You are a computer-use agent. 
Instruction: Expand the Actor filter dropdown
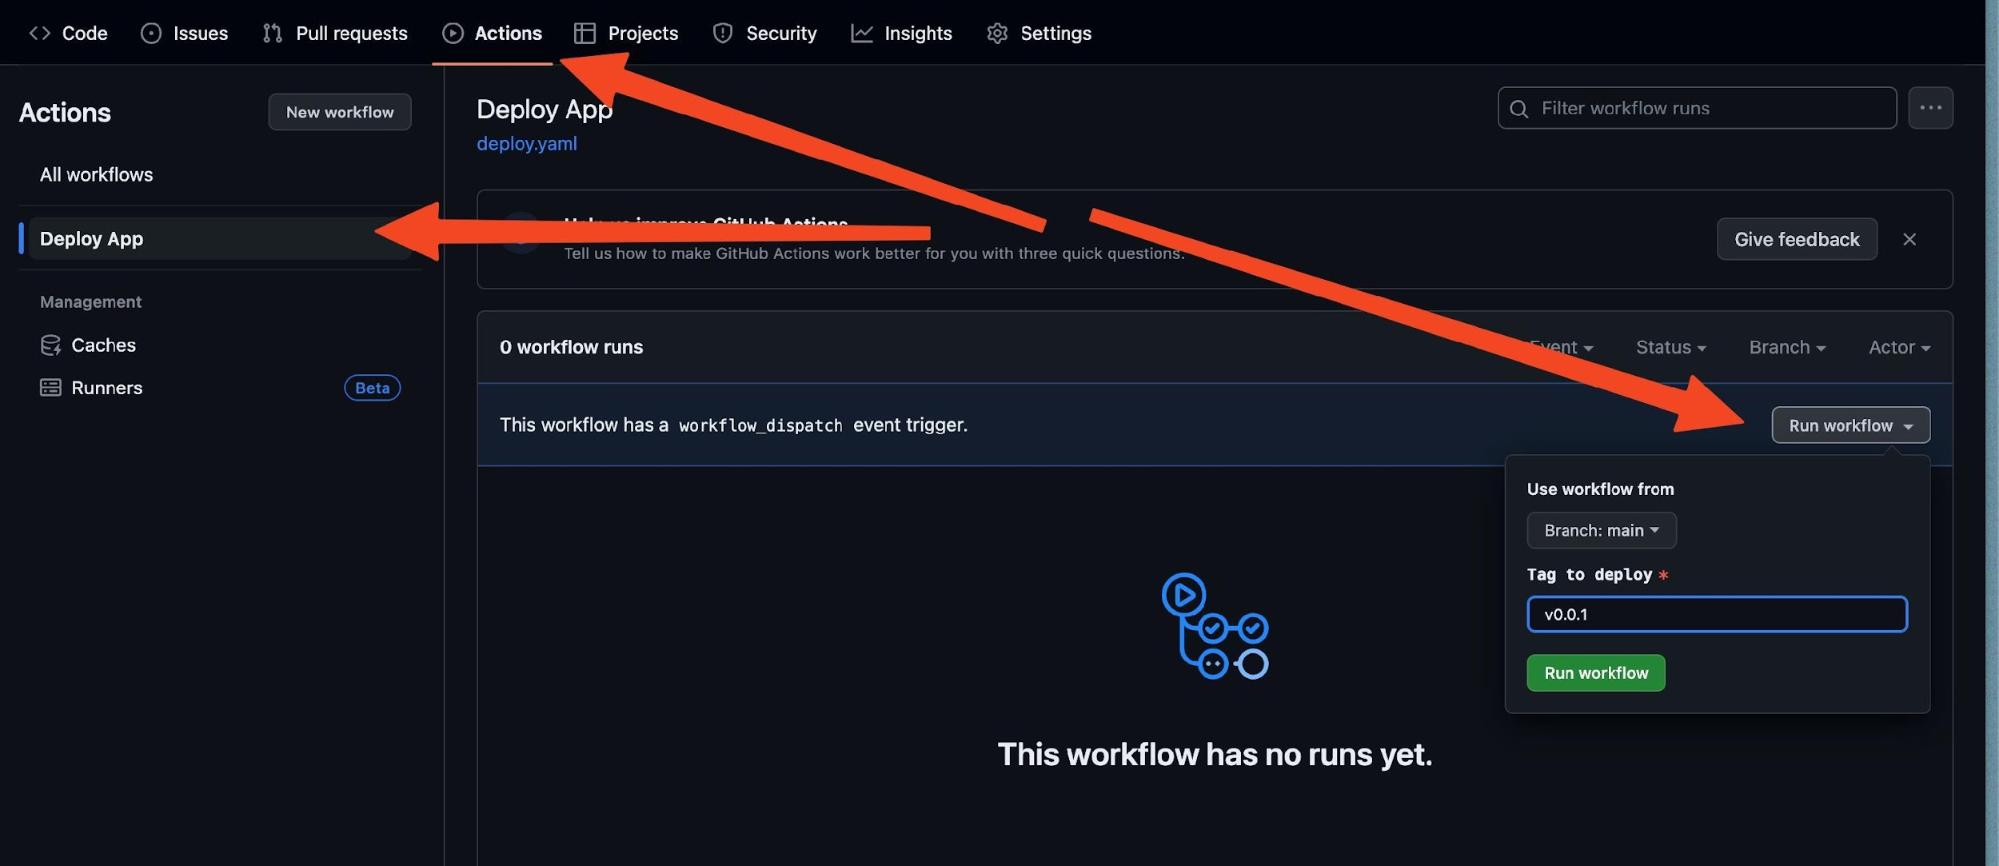[1898, 347]
